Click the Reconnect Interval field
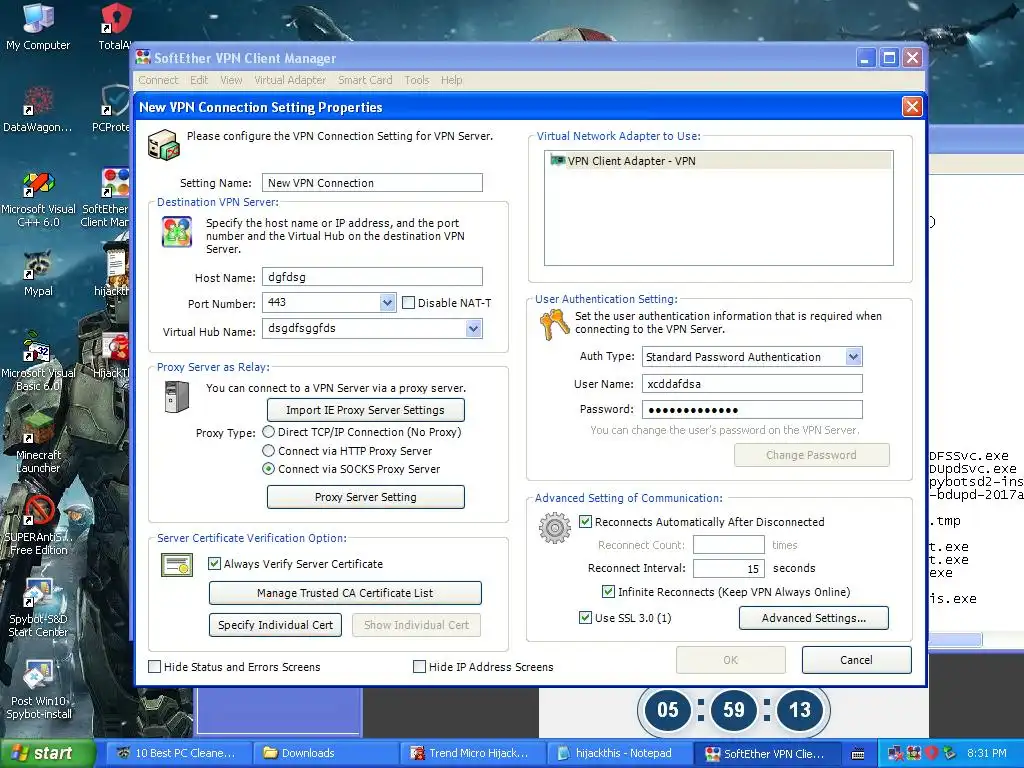The width and height of the screenshot is (1024, 768). click(x=729, y=568)
